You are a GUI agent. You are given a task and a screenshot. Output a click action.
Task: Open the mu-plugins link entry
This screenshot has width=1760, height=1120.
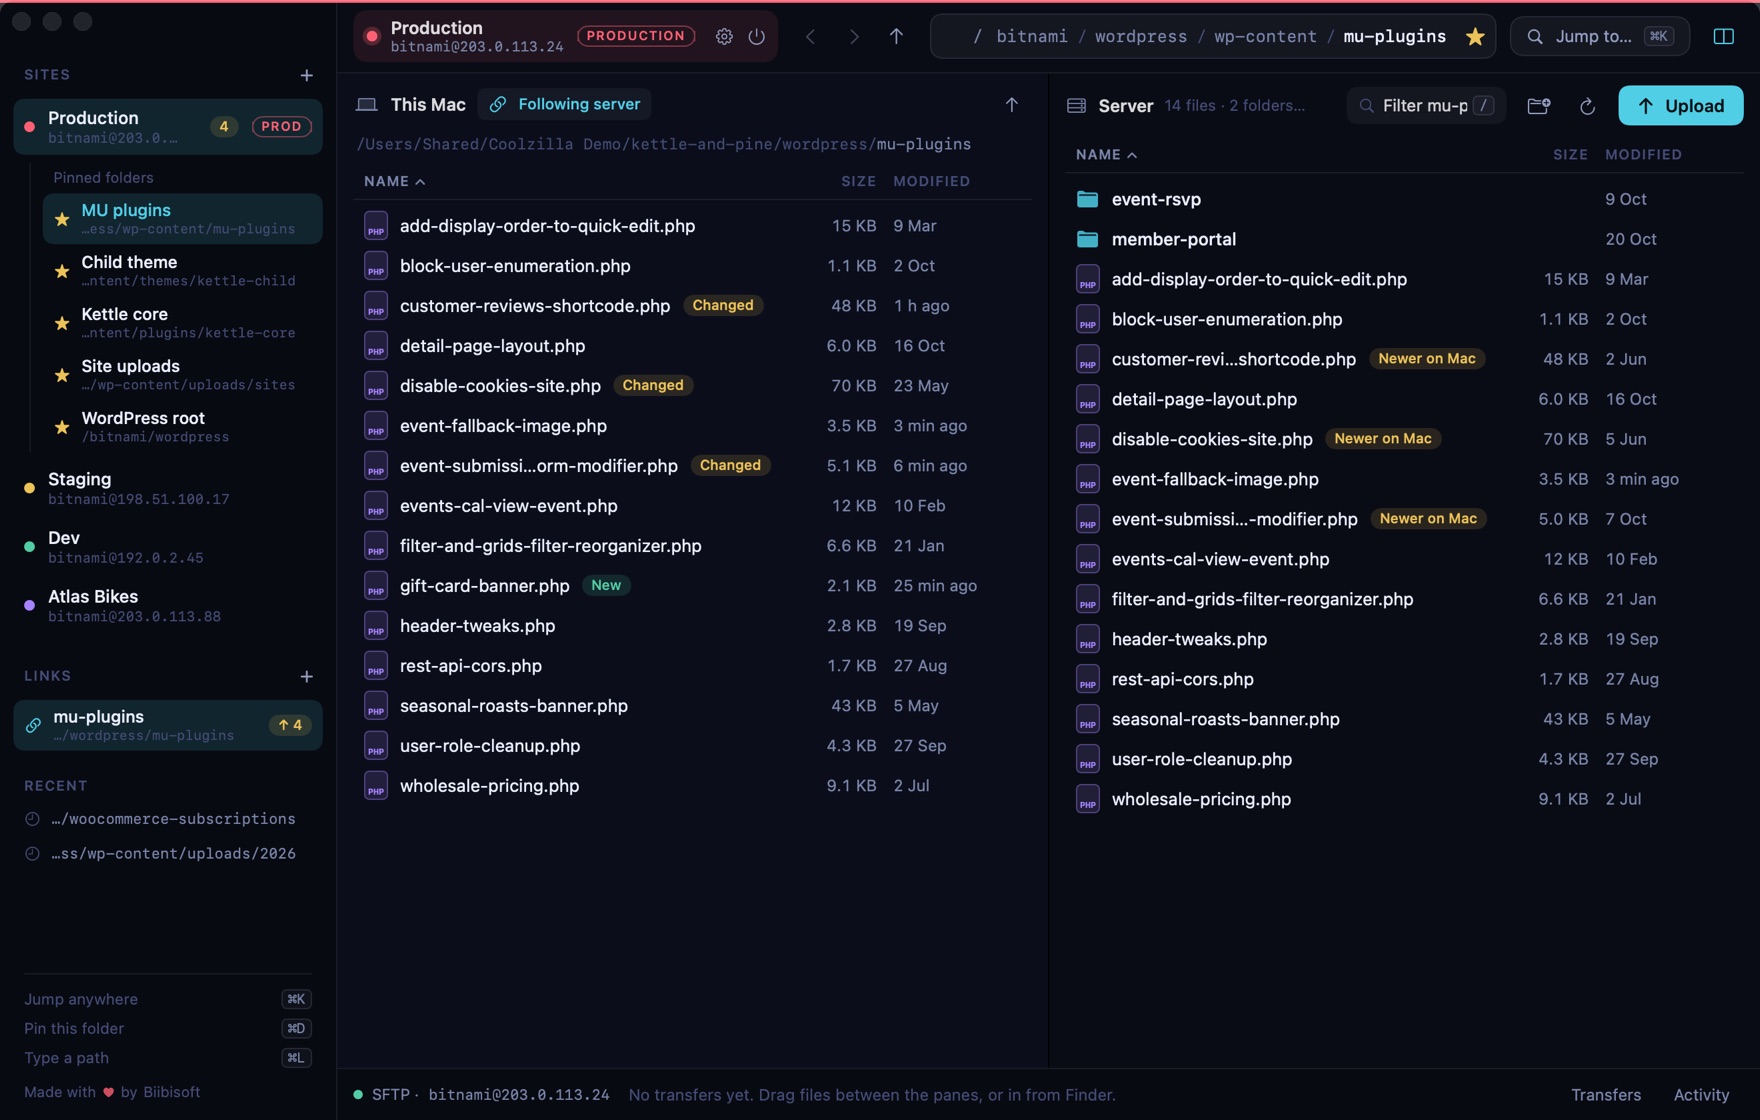pos(168,725)
